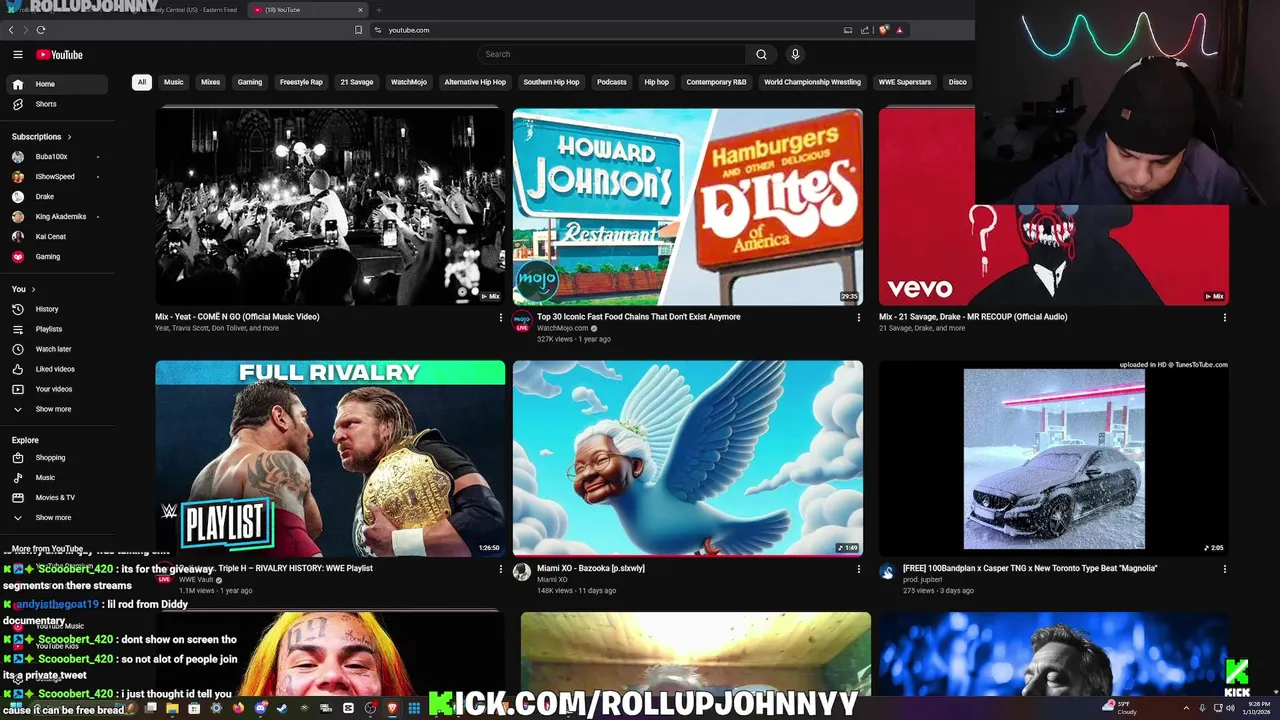Open a new browser tab

tap(379, 10)
